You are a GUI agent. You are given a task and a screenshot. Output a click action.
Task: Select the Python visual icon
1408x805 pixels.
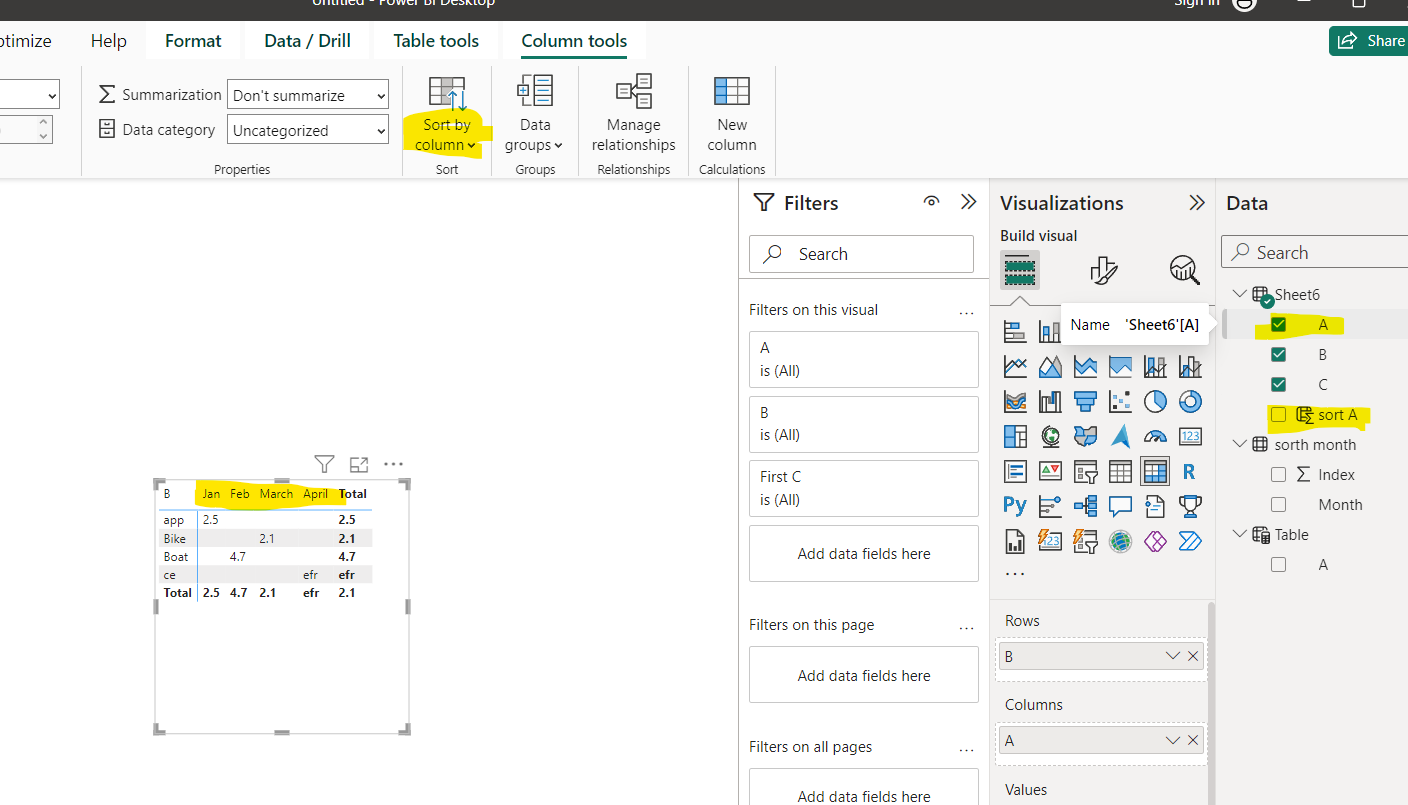(1015, 506)
